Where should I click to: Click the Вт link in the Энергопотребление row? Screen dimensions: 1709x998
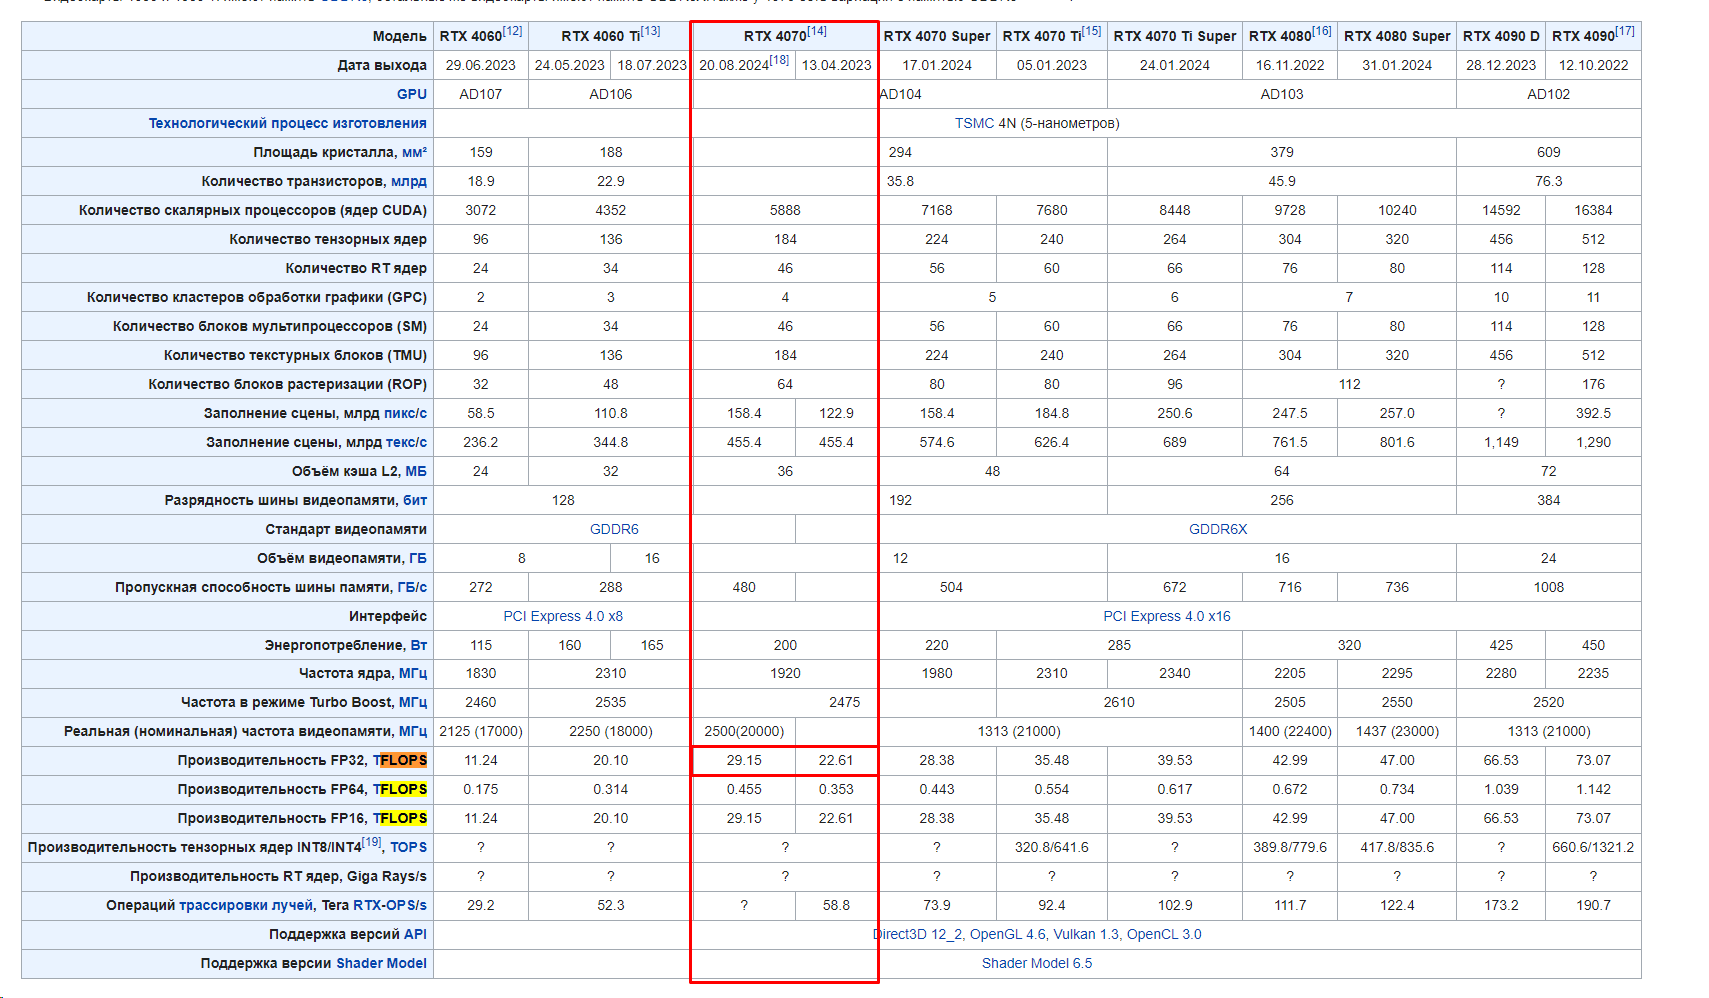pyautogui.click(x=418, y=645)
